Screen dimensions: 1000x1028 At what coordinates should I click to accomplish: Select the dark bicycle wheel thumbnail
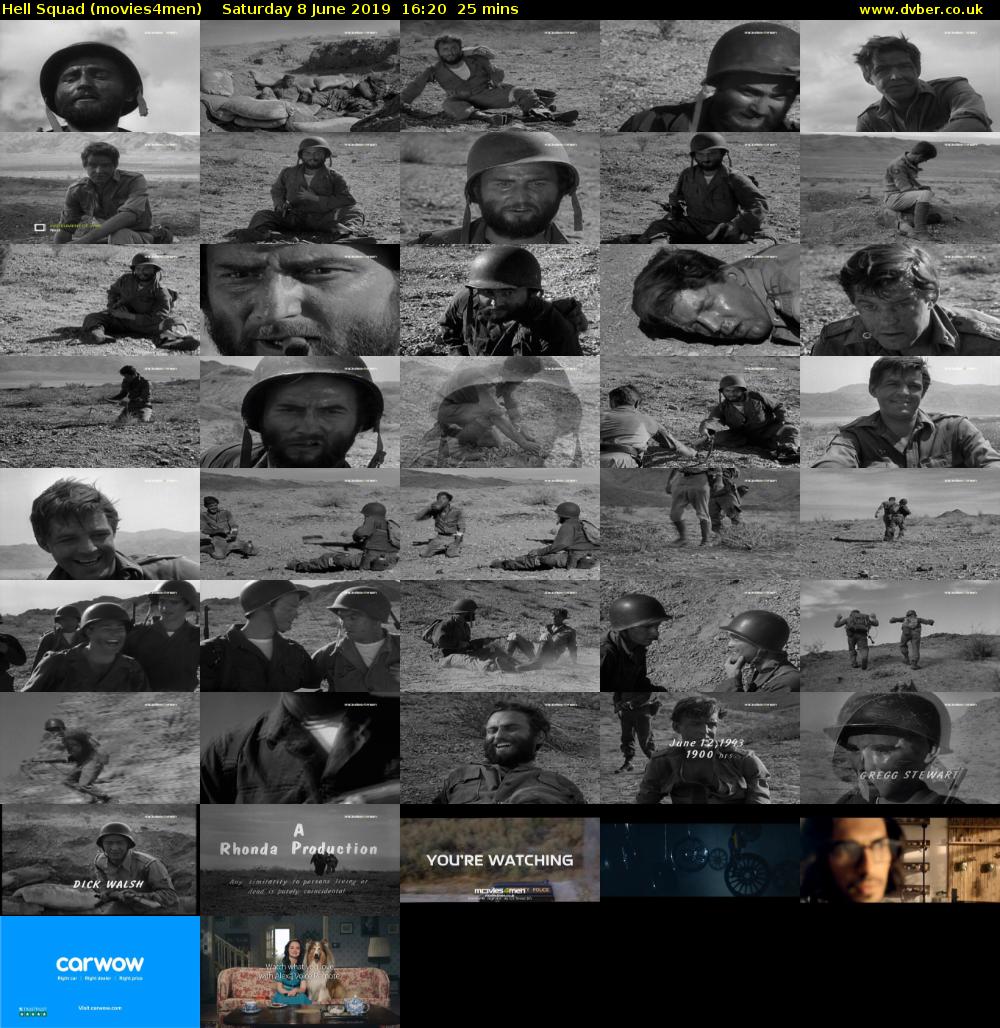point(700,859)
